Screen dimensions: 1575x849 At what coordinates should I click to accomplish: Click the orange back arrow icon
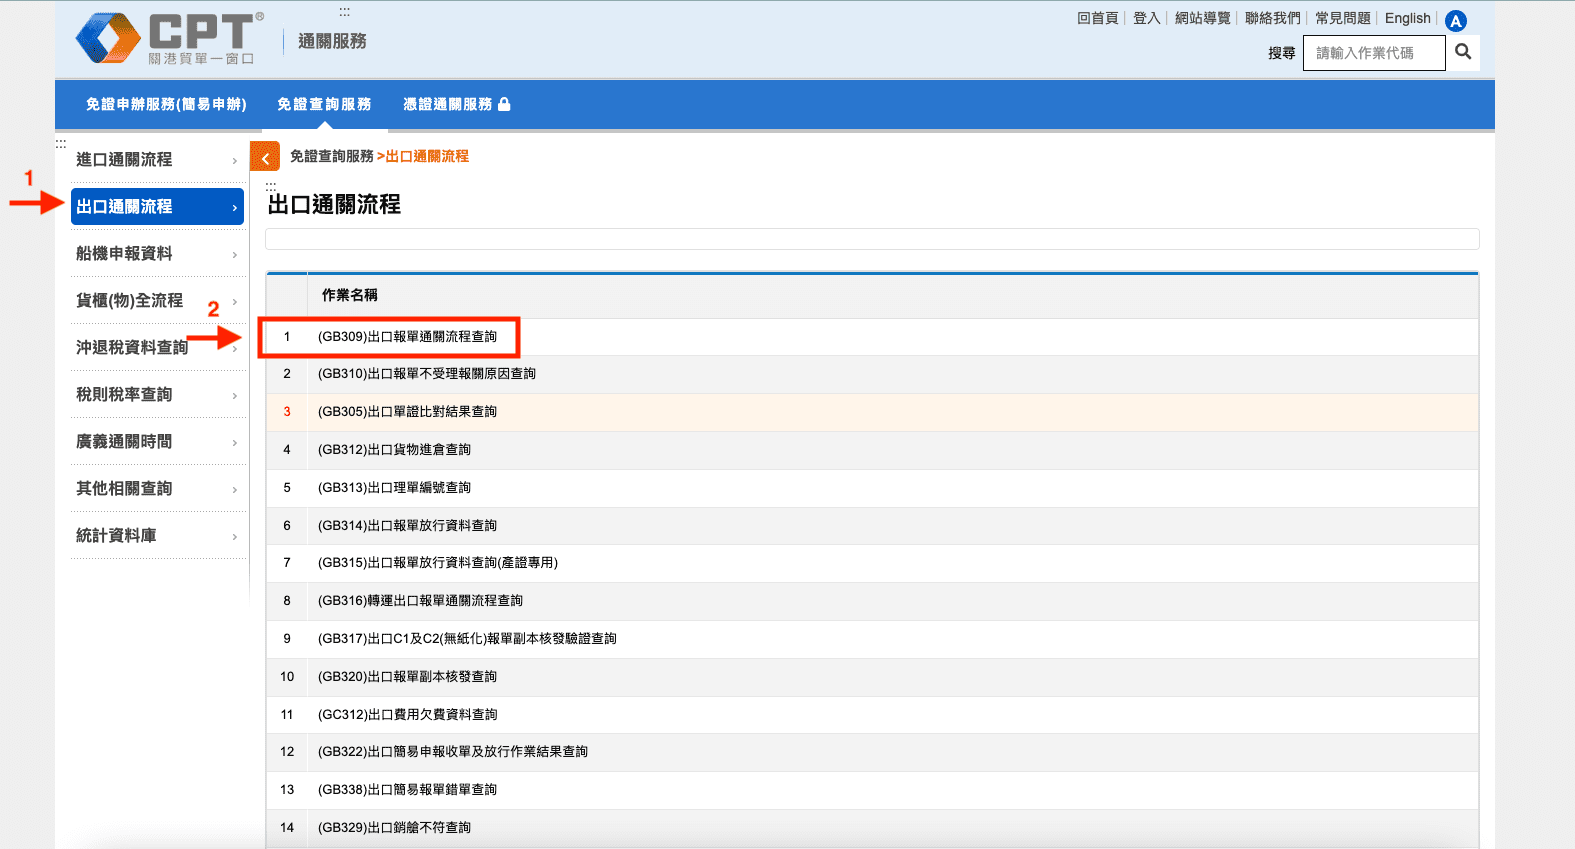pyautogui.click(x=265, y=157)
